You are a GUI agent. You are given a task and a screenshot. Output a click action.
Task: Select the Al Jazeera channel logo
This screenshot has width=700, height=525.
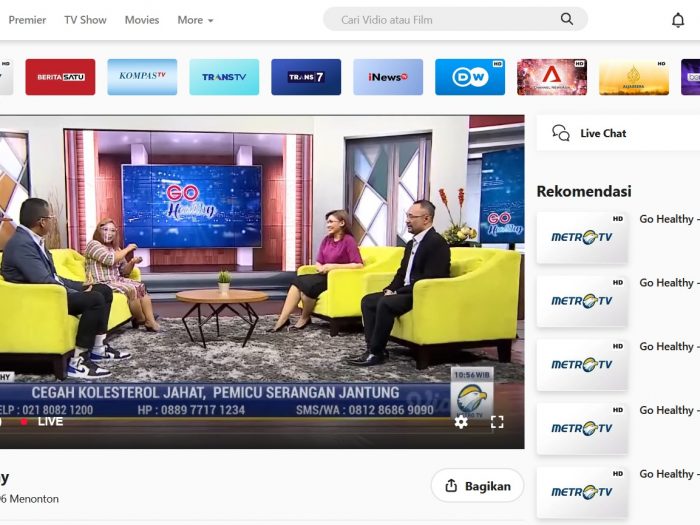coord(634,77)
